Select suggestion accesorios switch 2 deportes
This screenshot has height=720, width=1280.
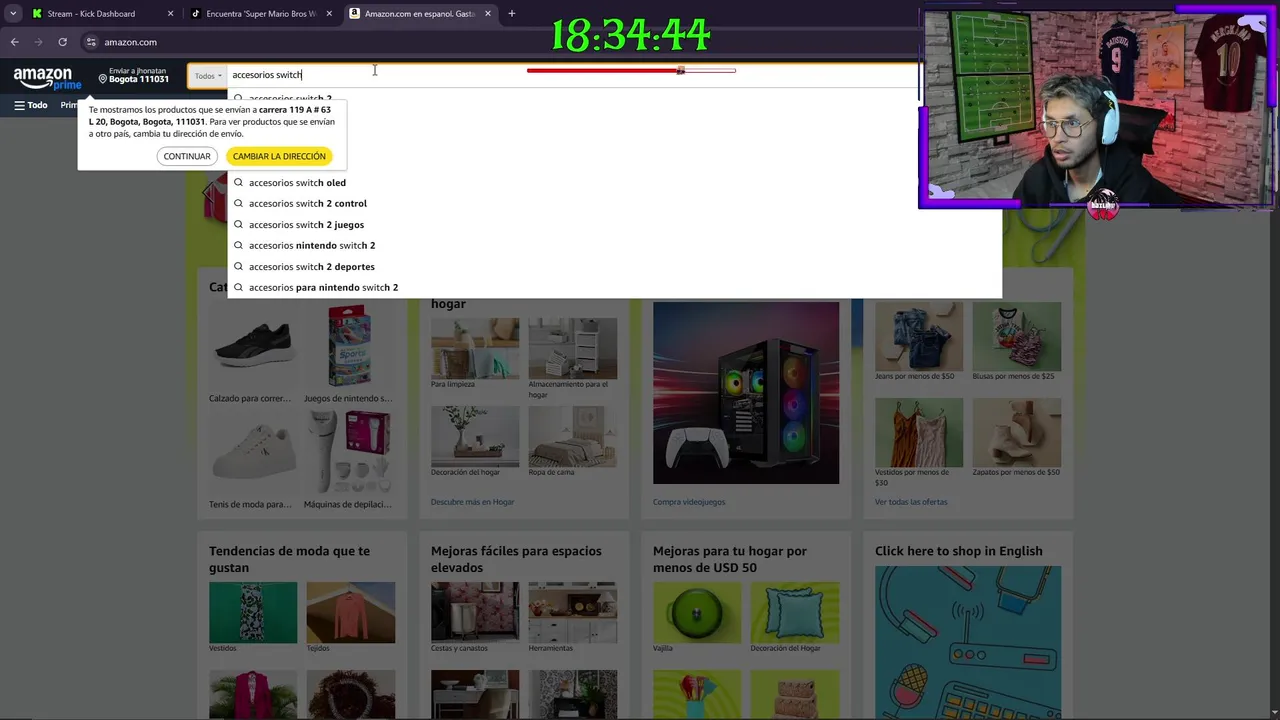click(x=614, y=267)
